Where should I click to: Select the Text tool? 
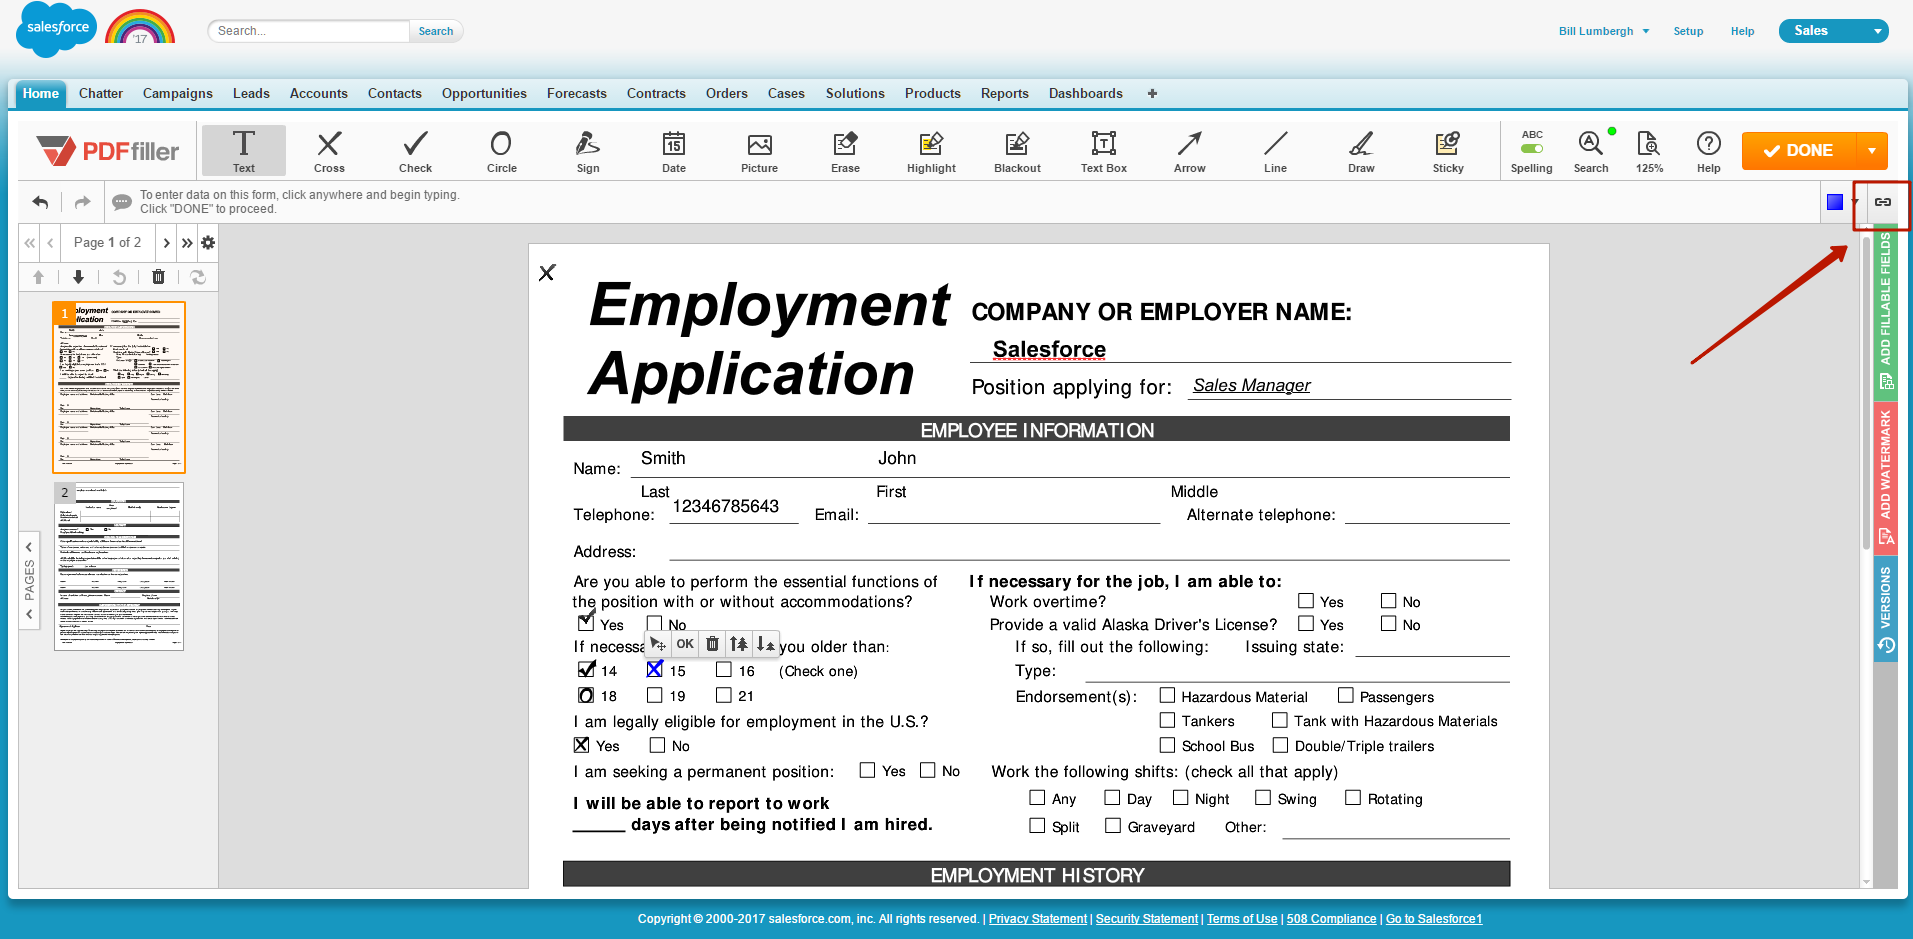244,151
